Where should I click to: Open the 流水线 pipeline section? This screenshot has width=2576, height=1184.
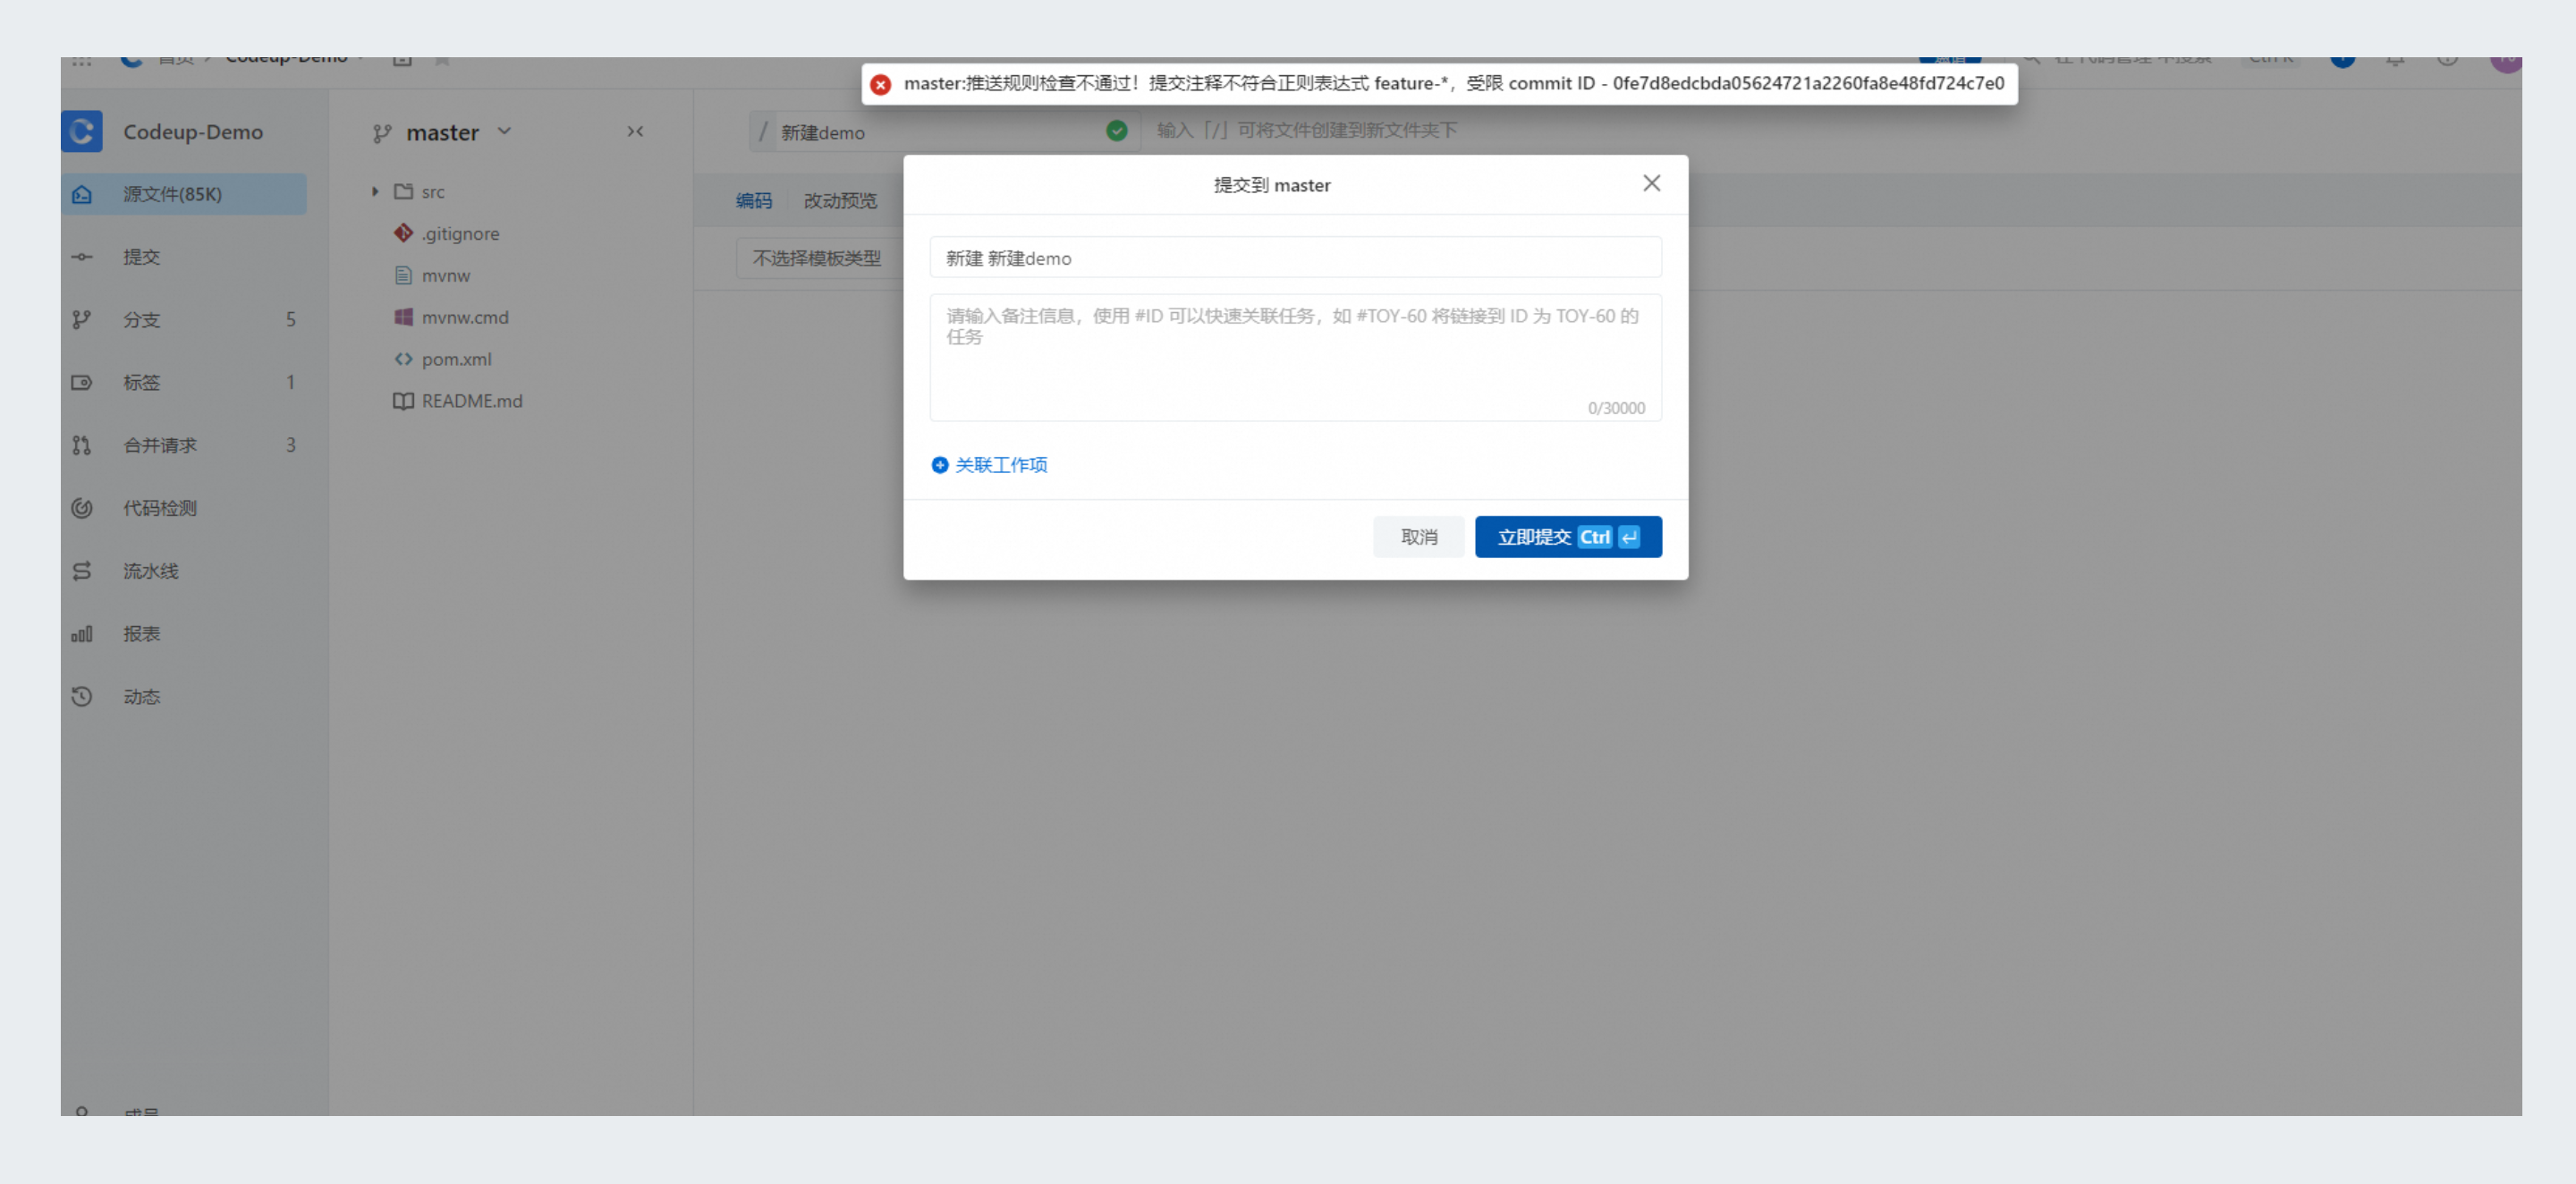(x=150, y=571)
